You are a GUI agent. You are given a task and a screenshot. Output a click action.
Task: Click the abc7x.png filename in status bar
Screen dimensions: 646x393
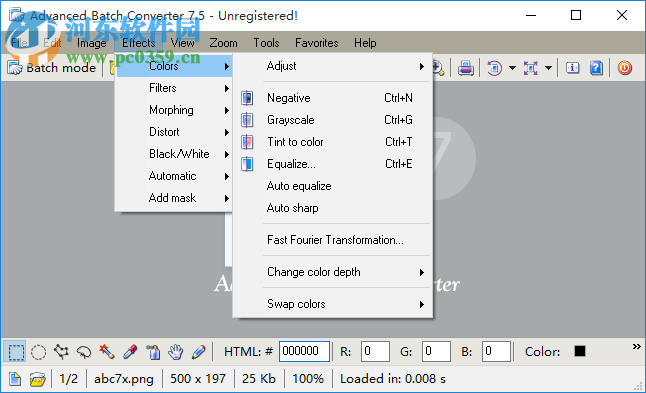pos(124,379)
